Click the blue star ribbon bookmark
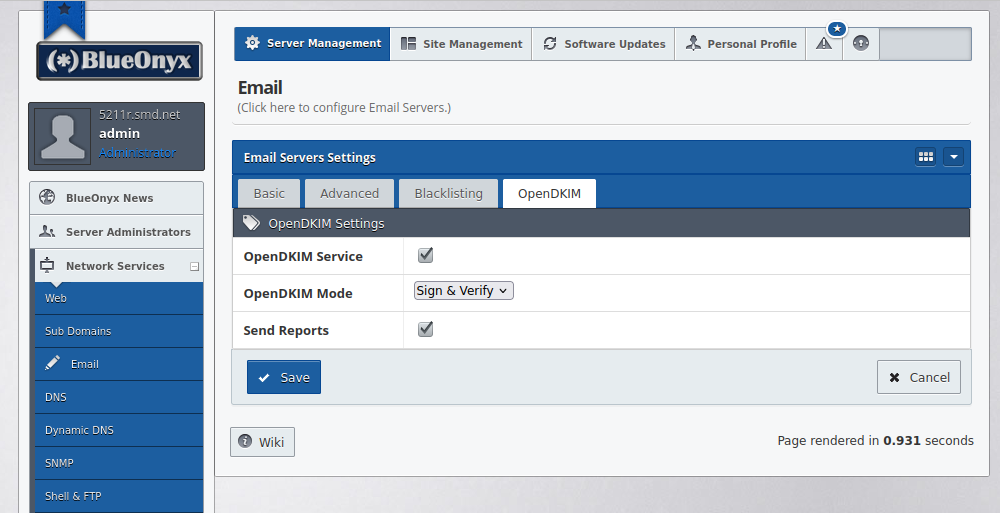 64,18
